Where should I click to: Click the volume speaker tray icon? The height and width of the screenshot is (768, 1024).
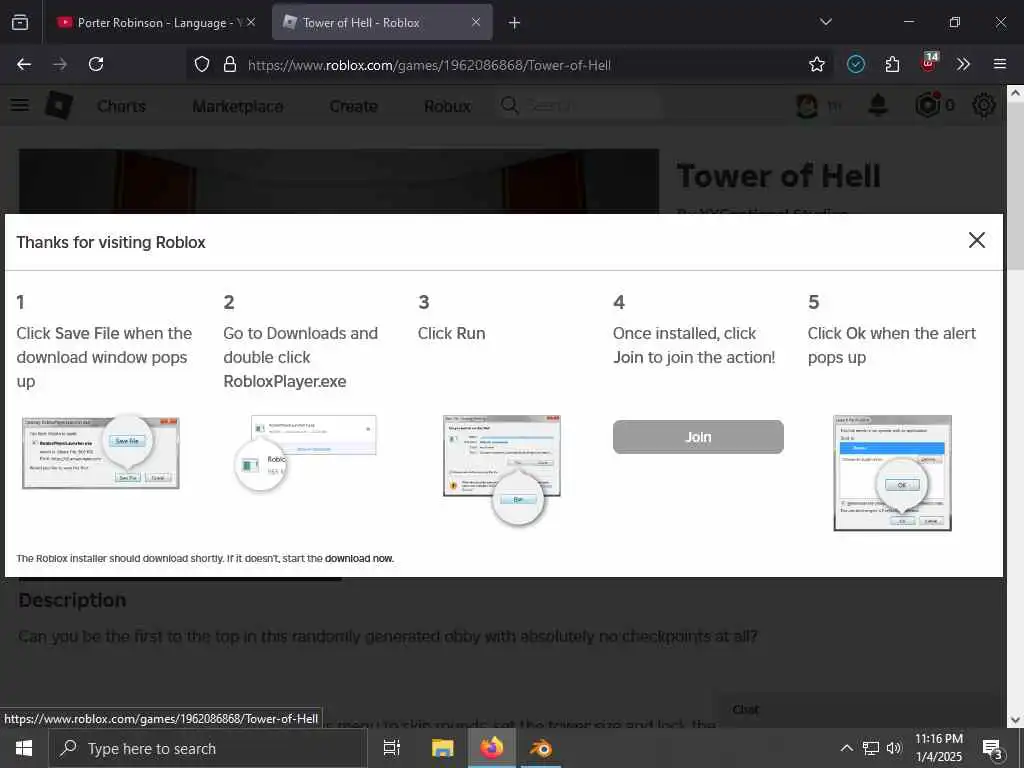coord(894,748)
